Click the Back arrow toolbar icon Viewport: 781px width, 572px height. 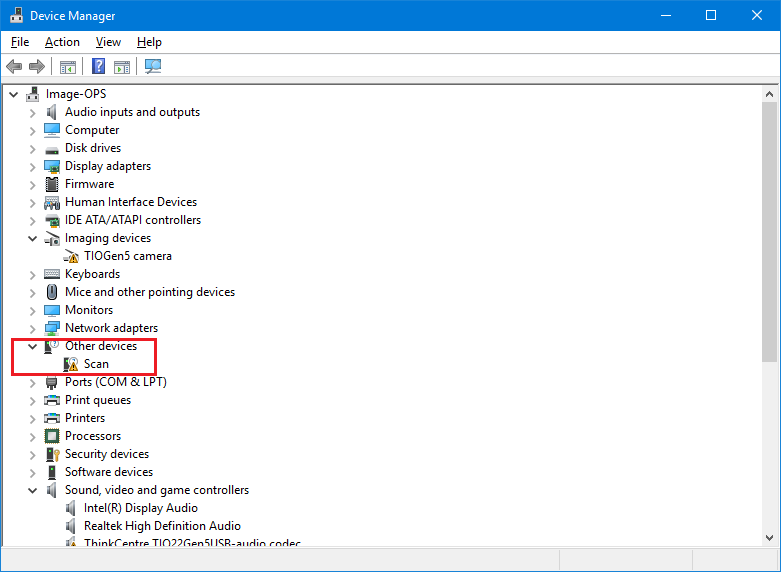click(14, 66)
